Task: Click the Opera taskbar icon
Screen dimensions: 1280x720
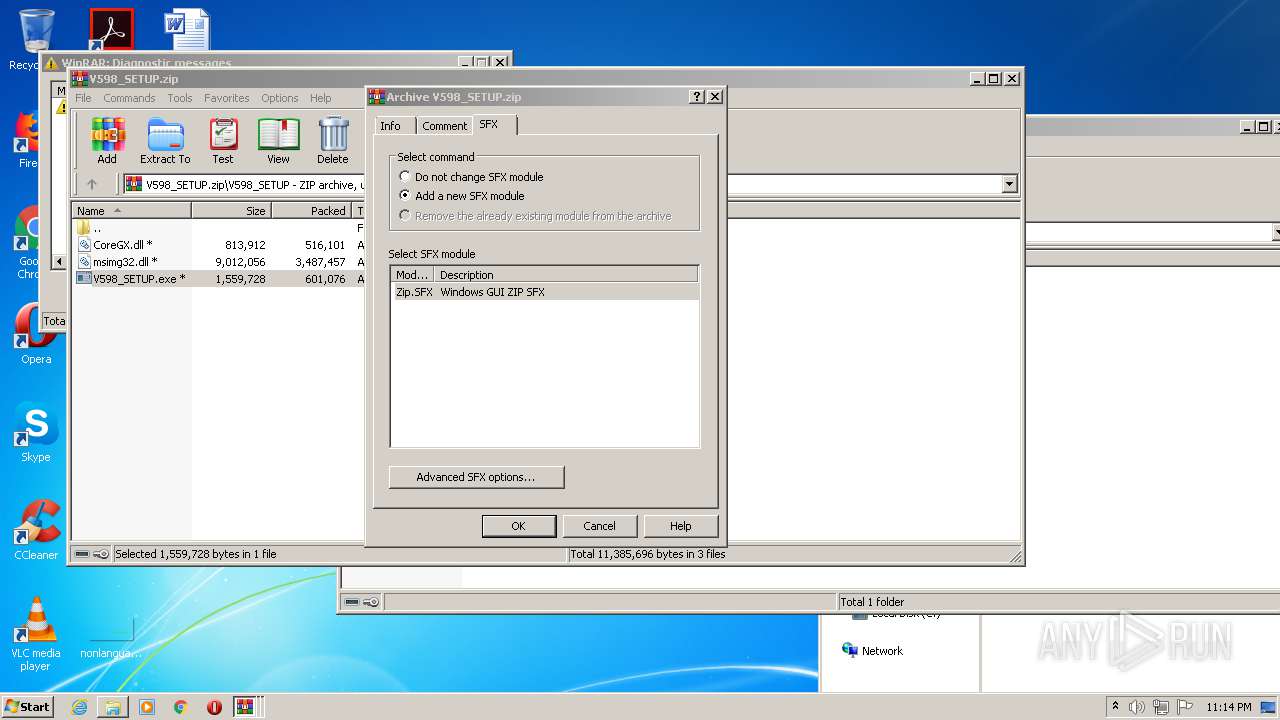Action: (214, 707)
